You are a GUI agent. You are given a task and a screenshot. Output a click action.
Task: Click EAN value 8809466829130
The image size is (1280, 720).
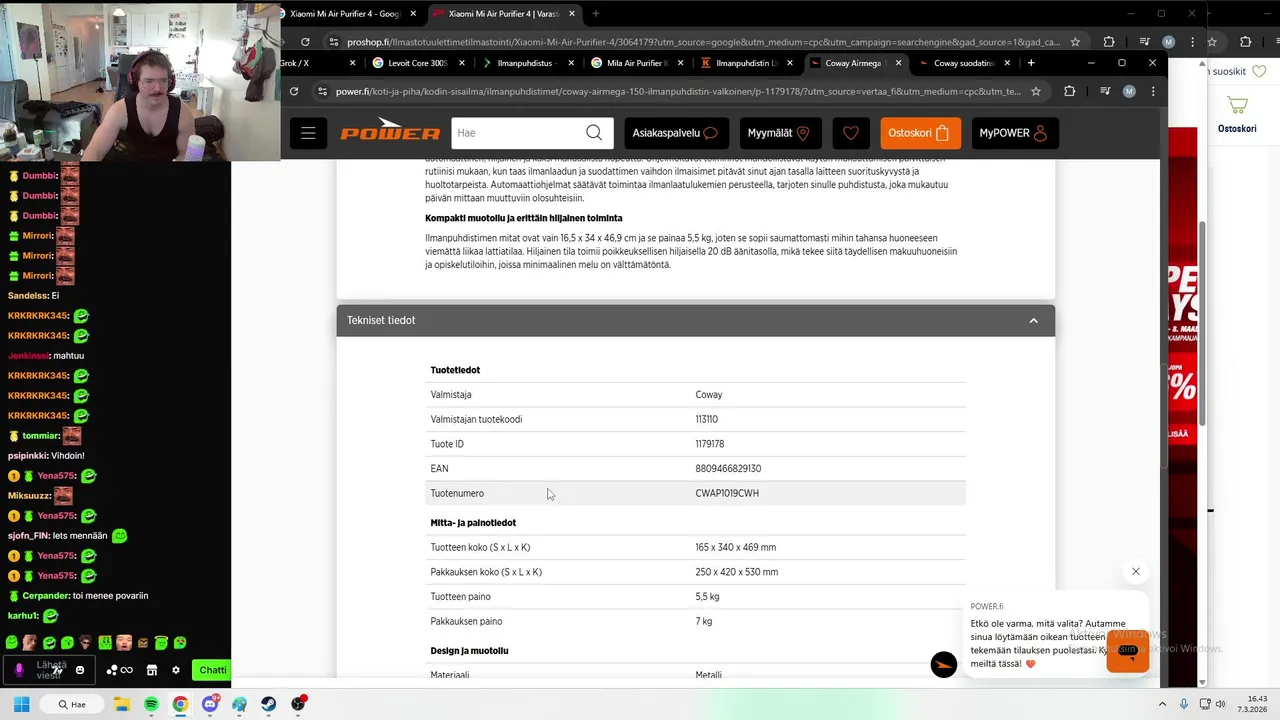728,468
